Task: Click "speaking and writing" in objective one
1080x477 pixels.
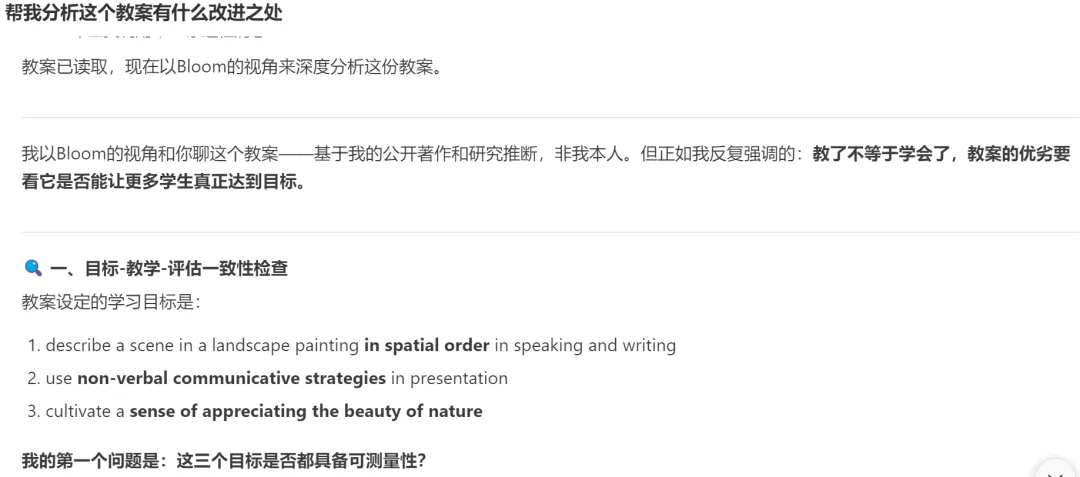Action: tap(594, 346)
